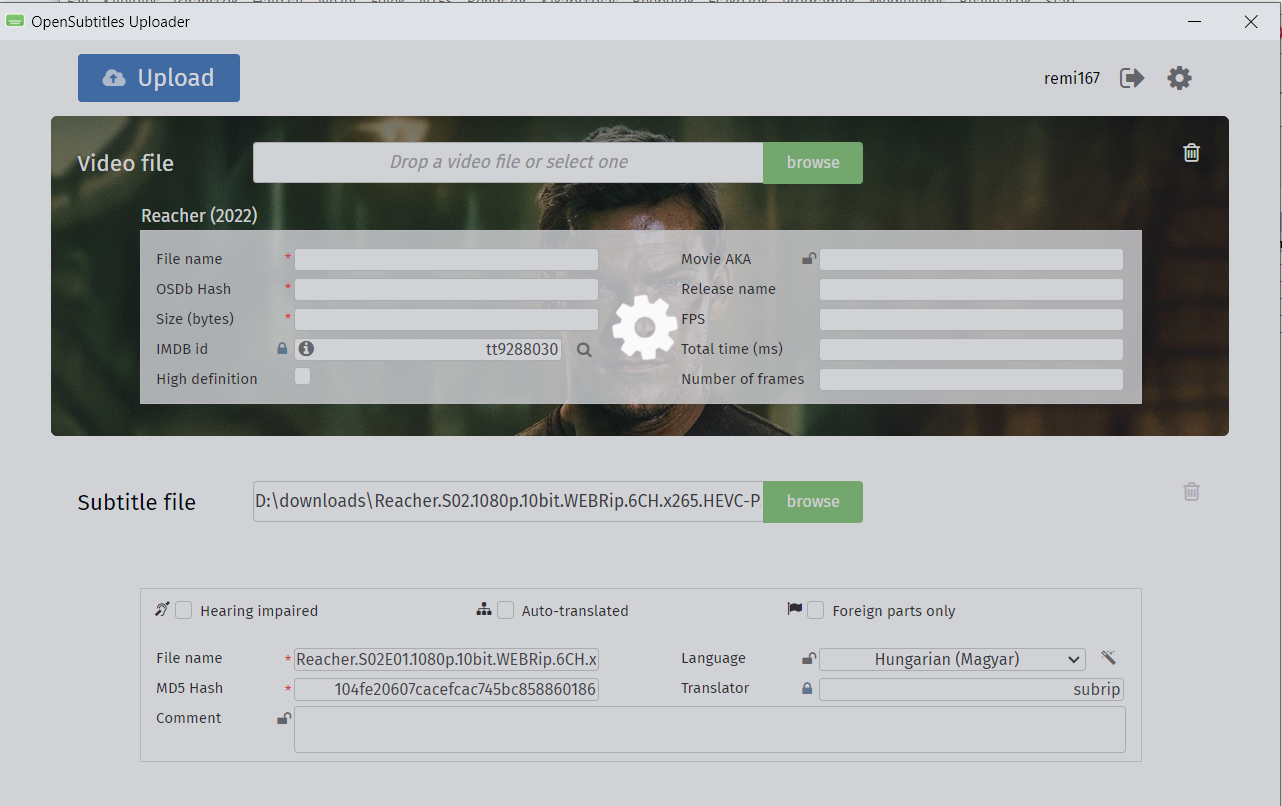Click the subtitle file path field
This screenshot has height=806, width=1282.
tap(508, 501)
